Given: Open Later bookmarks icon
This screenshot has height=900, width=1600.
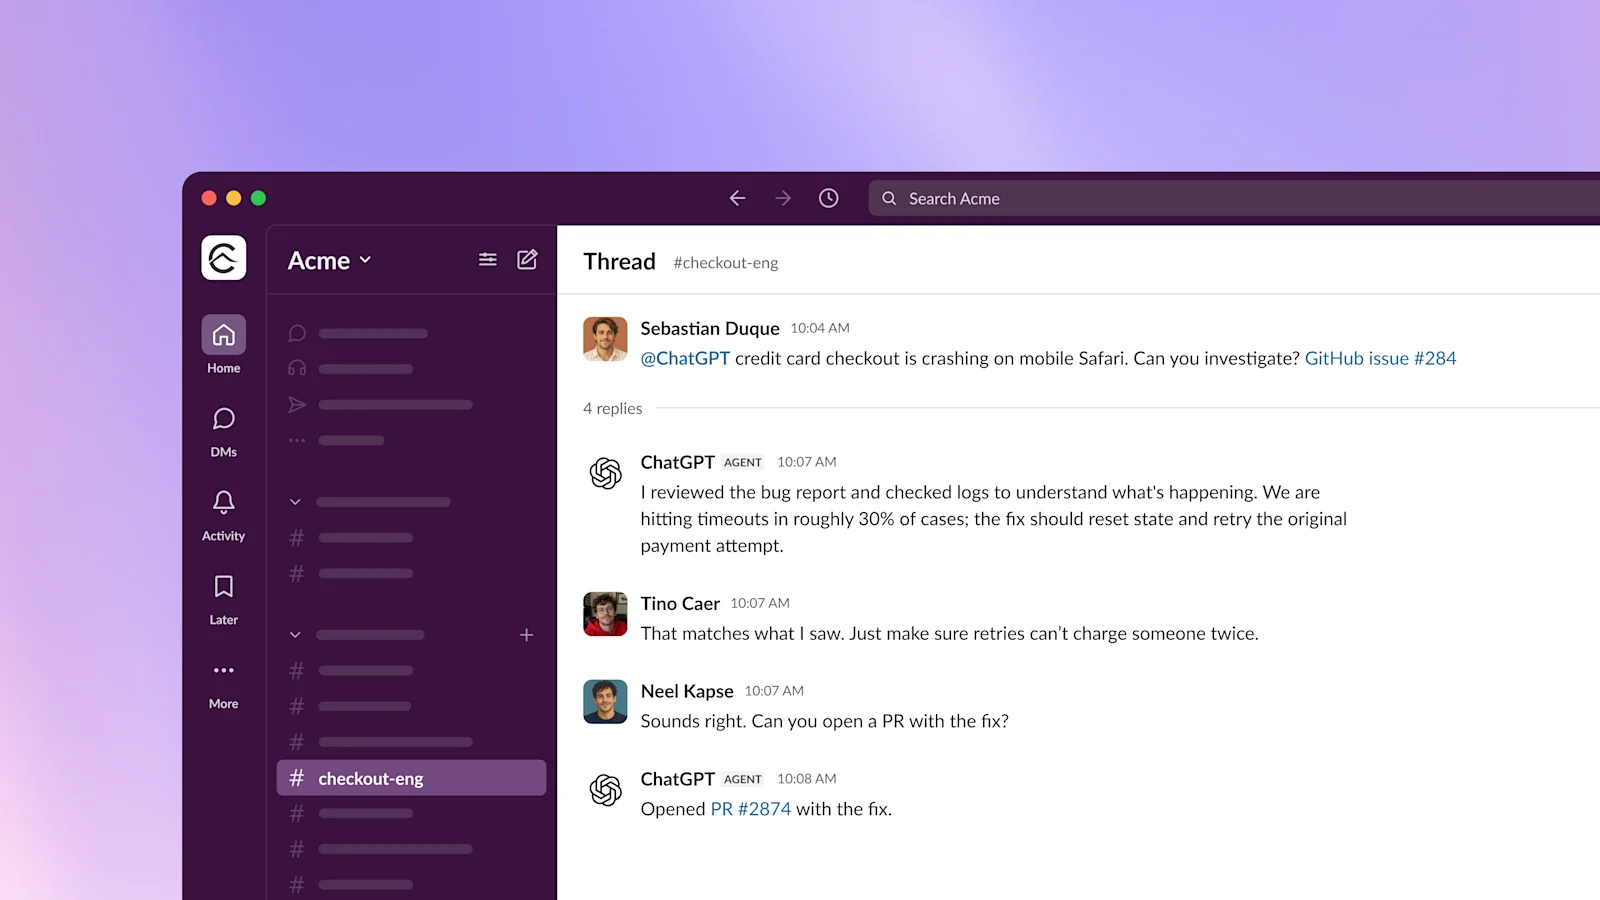Looking at the screenshot, I should 224,599.
